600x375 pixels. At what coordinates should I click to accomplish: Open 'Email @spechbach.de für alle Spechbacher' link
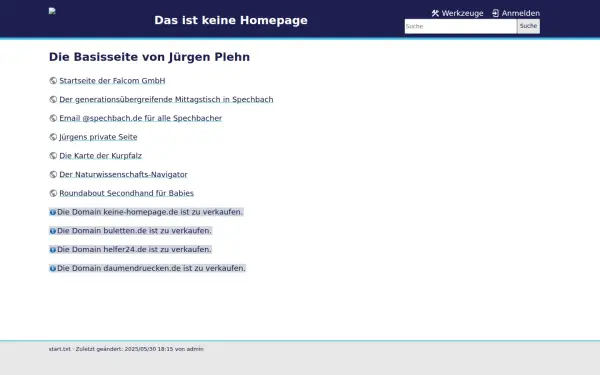140,118
